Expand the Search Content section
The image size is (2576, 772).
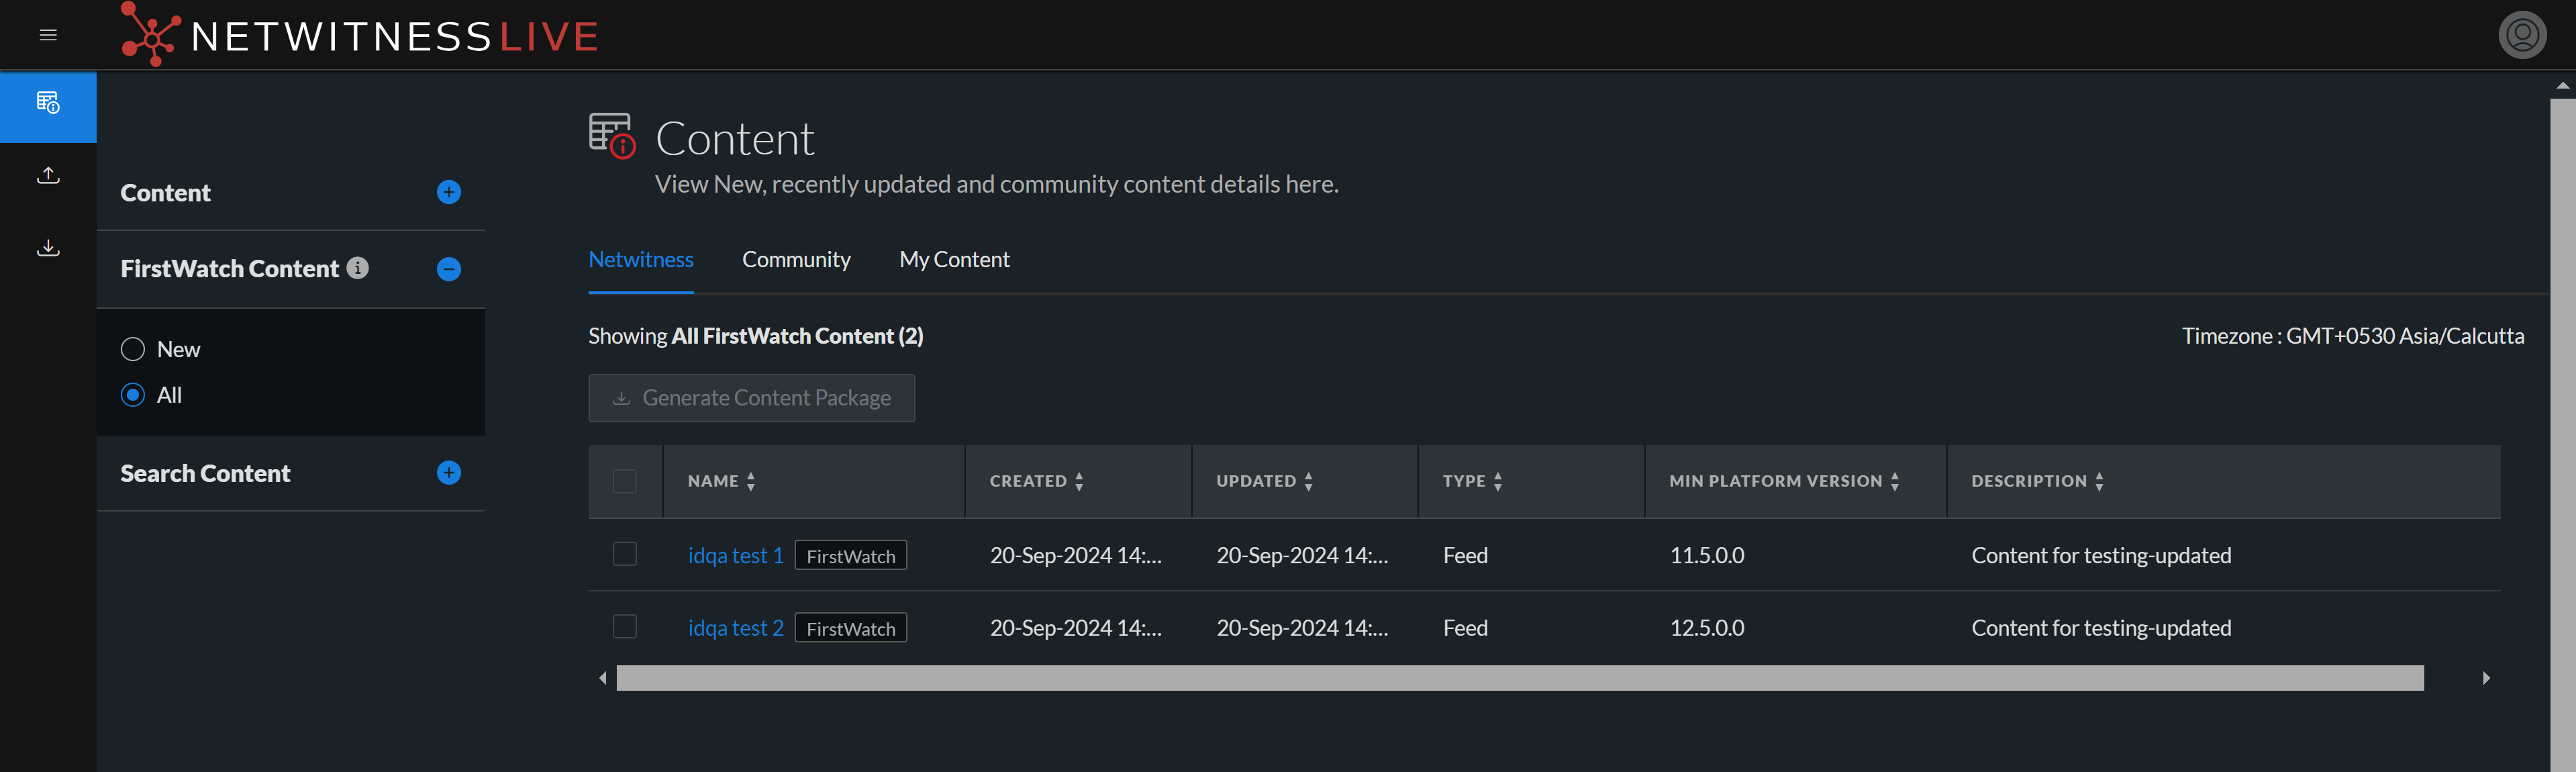click(449, 473)
